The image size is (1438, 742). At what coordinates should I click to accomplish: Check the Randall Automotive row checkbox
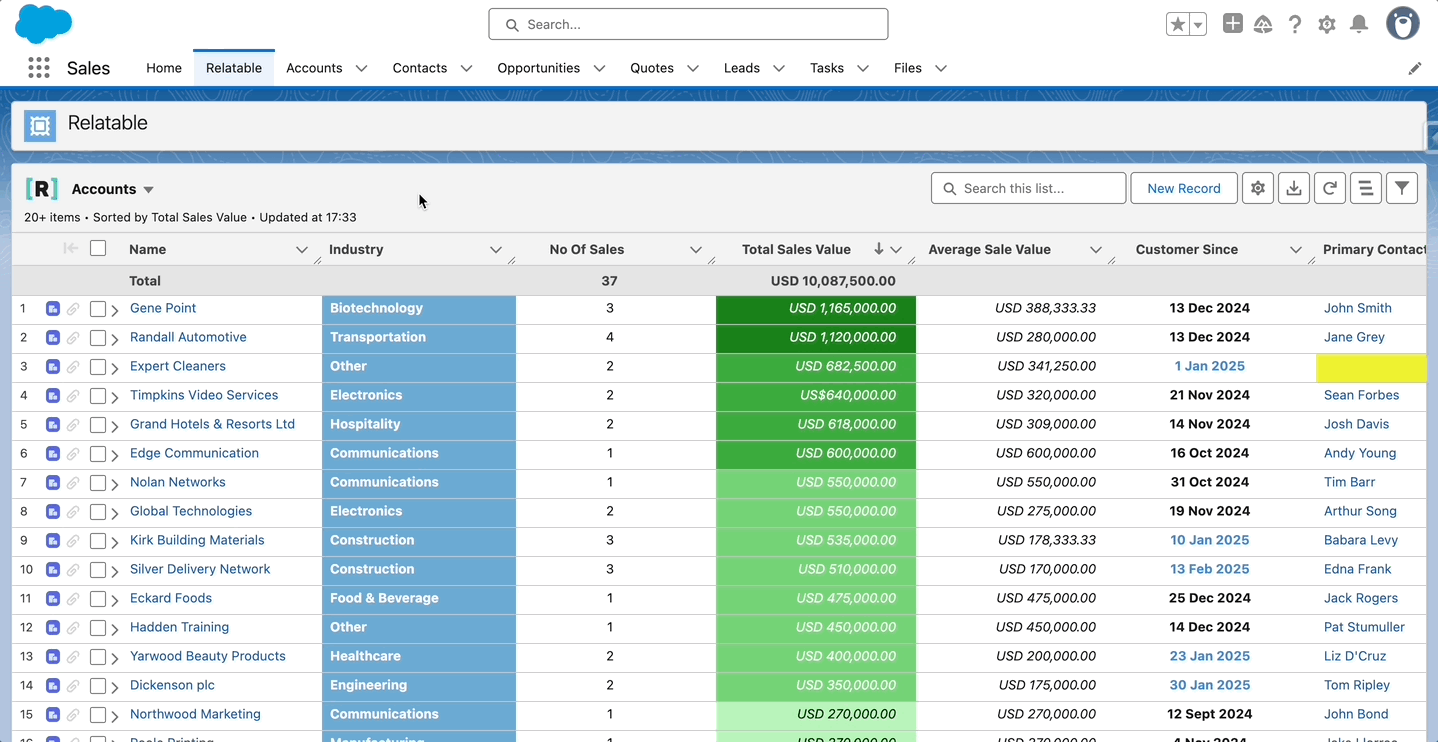(x=98, y=338)
